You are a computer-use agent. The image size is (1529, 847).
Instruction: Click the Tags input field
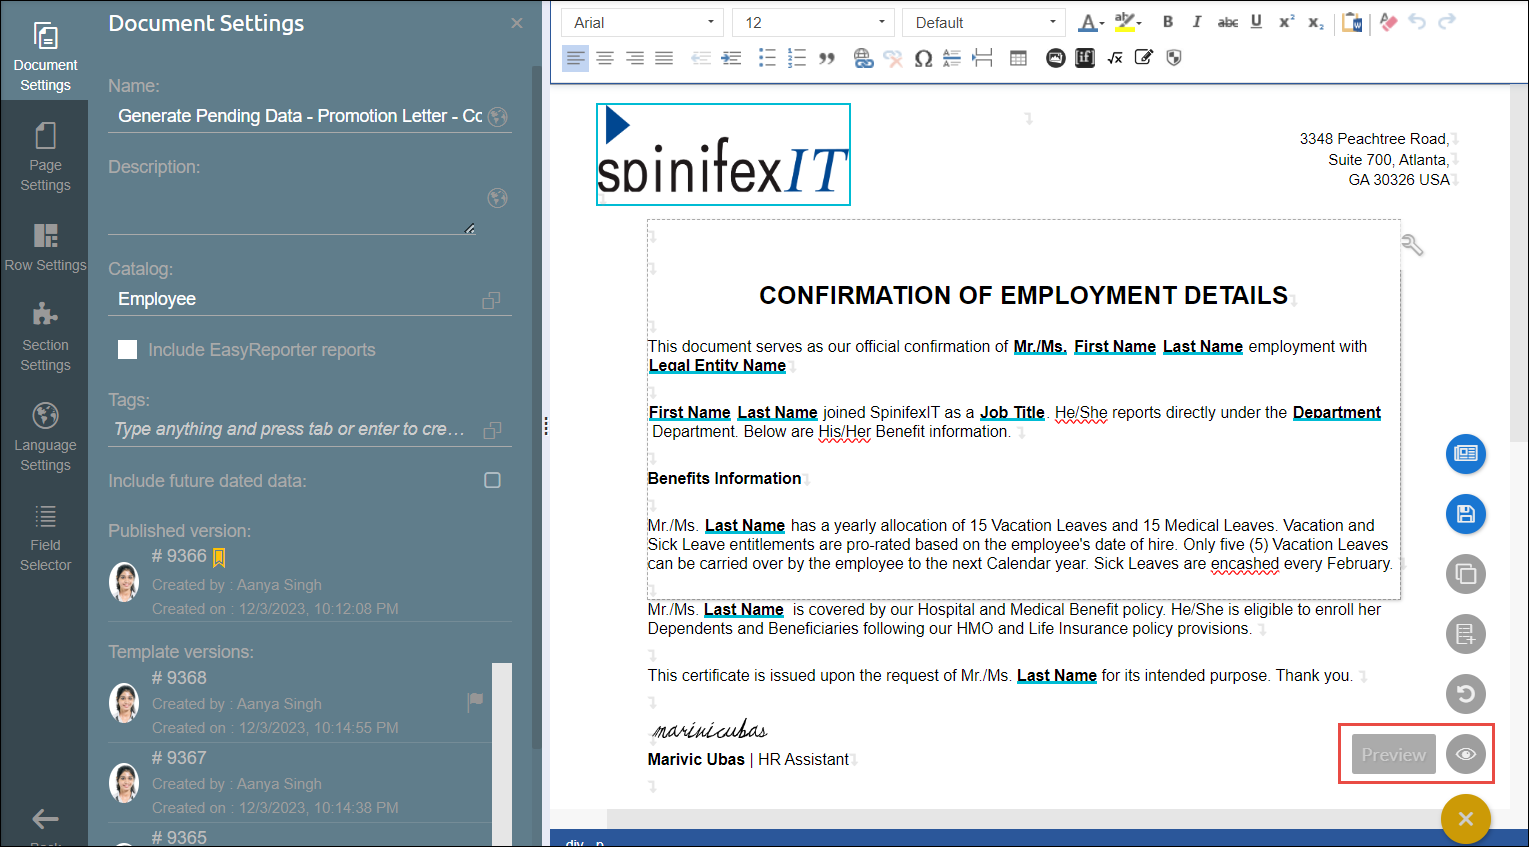coord(290,429)
